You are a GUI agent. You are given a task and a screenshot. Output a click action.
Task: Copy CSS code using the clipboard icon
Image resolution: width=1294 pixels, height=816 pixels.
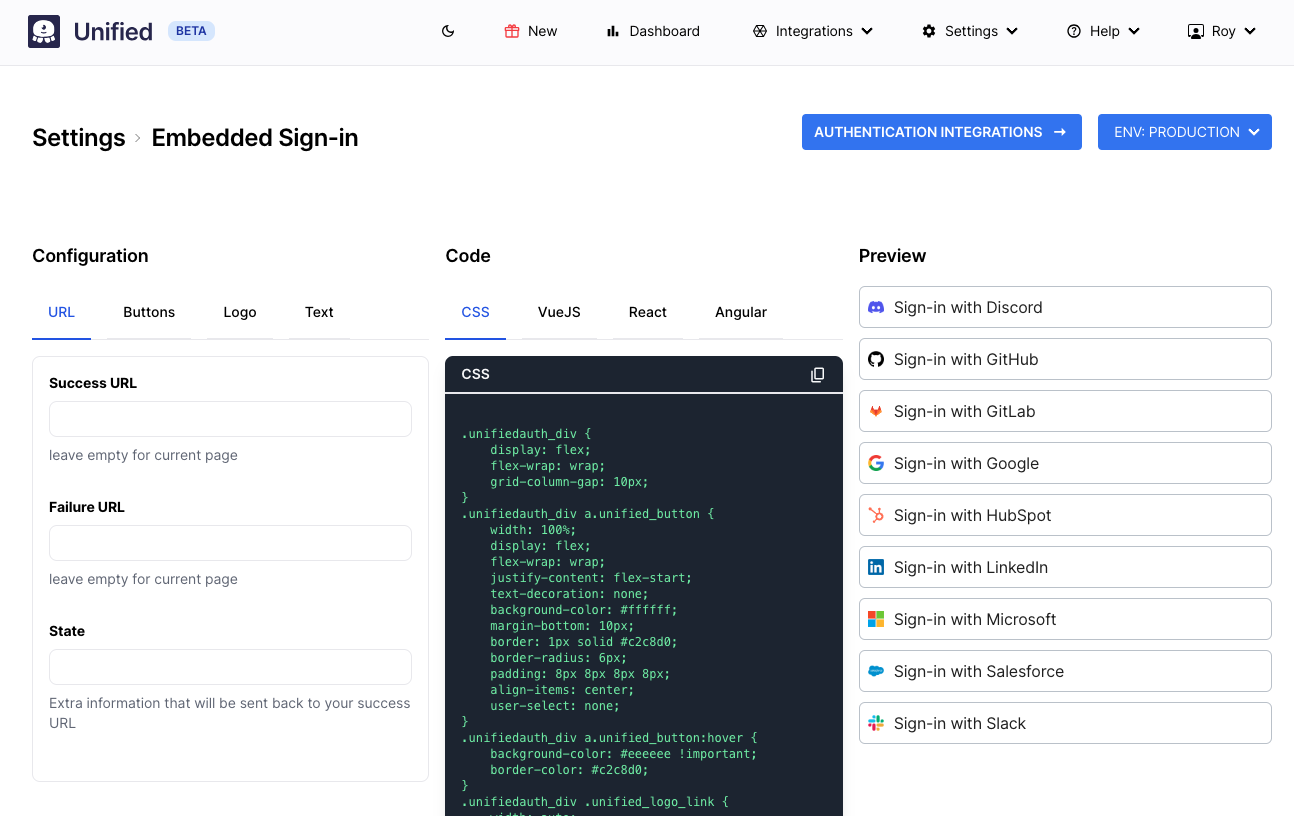tap(817, 374)
